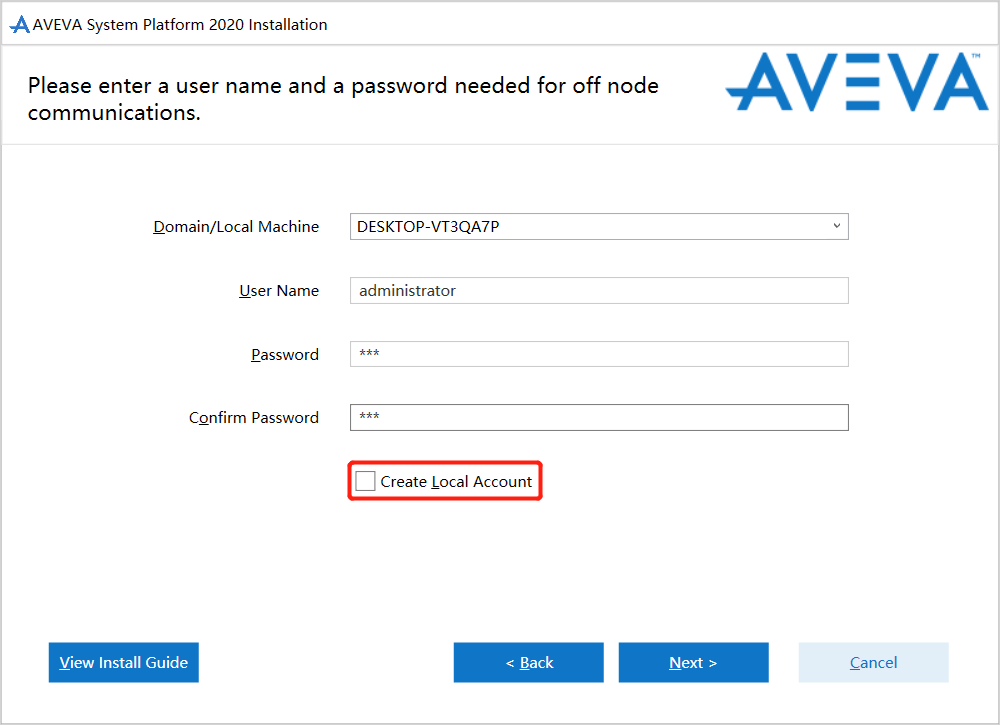1000x725 pixels.
Task: Proceed by pressing the Next button
Action: (693, 662)
